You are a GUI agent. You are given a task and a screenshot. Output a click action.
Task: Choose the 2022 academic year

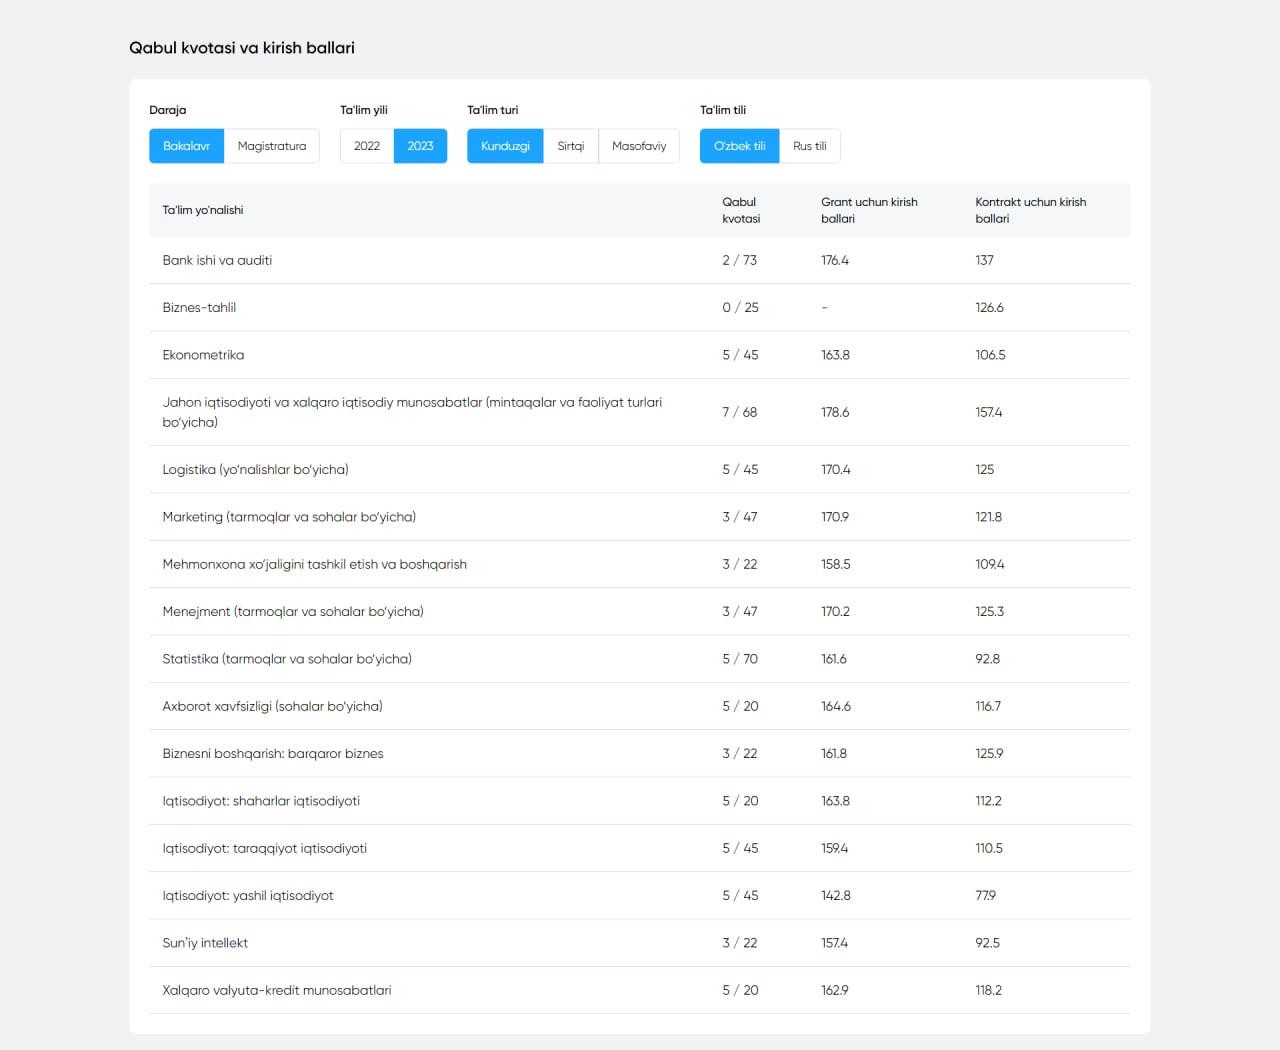pos(367,146)
